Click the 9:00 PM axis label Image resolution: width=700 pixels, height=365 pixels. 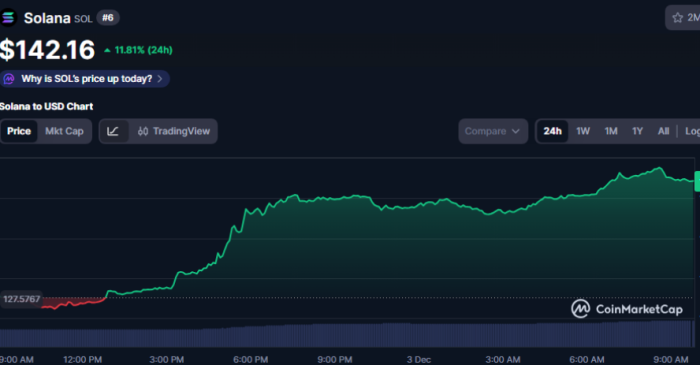click(x=335, y=360)
